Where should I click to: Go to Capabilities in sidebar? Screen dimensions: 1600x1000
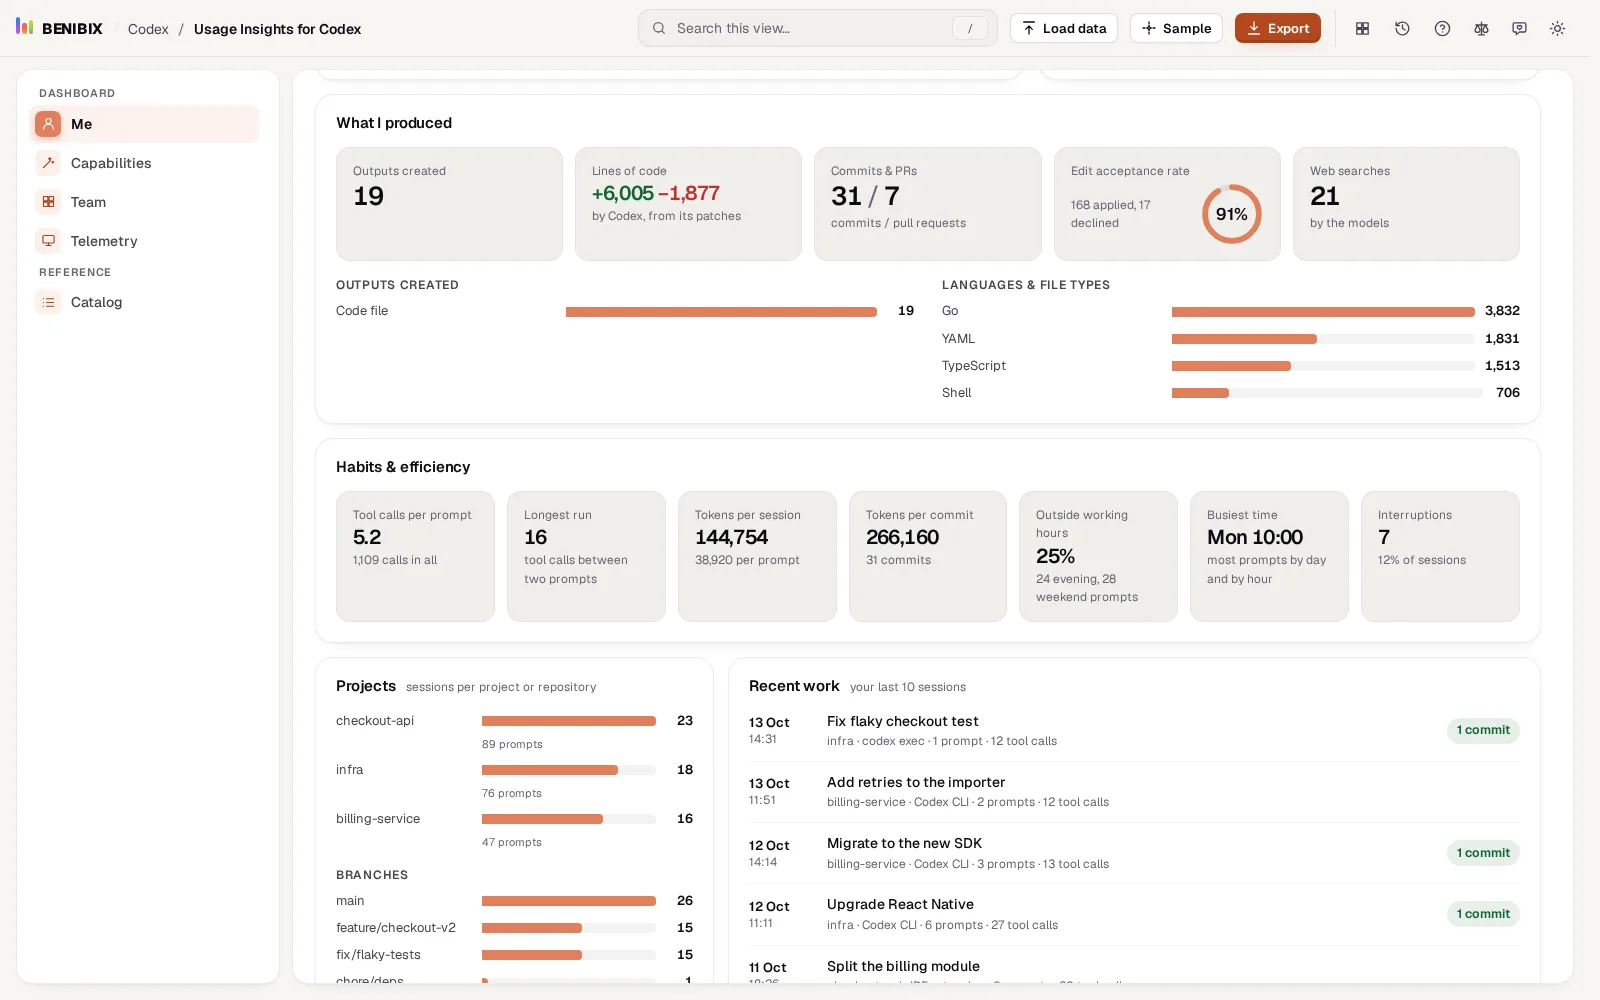pos(144,163)
